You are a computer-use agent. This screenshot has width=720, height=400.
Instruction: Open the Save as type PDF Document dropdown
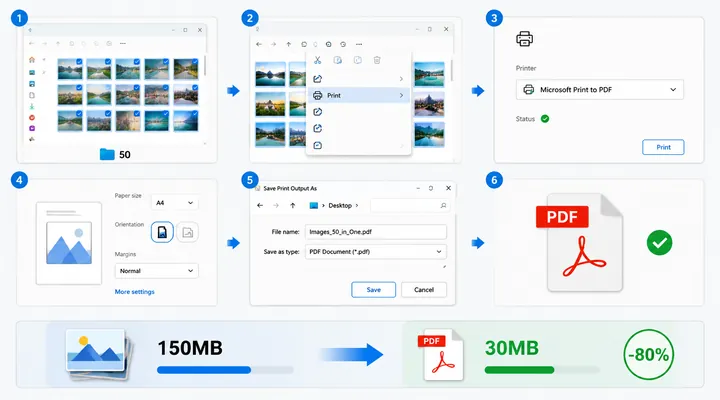[x=376, y=252]
